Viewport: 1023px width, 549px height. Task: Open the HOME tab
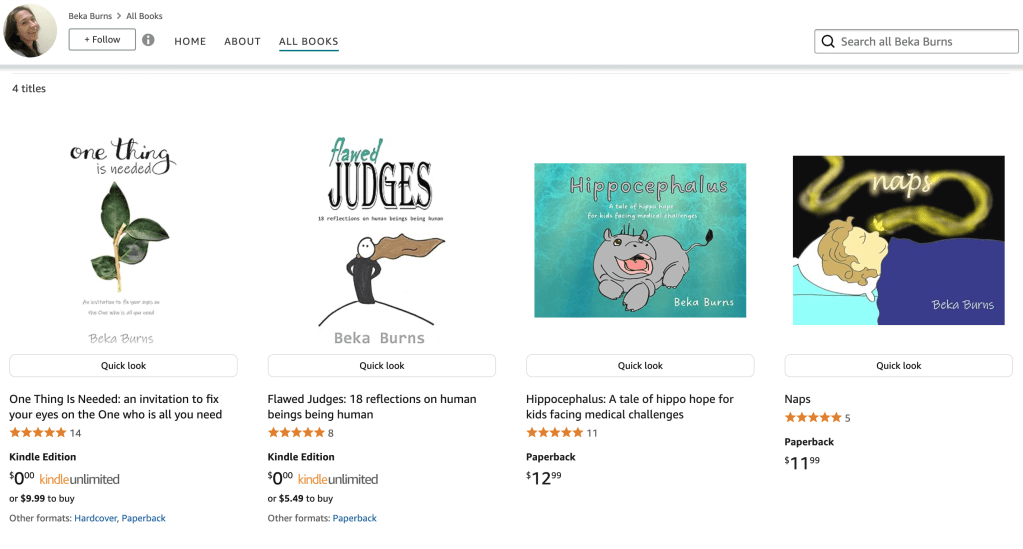pyautogui.click(x=190, y=41)
